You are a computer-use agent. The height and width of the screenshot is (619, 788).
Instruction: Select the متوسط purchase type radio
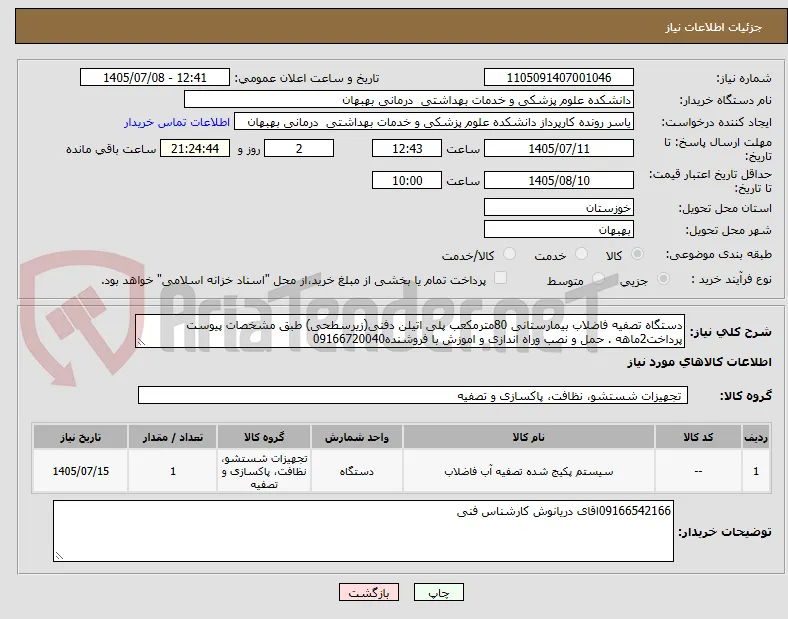(x=598, y=279)
